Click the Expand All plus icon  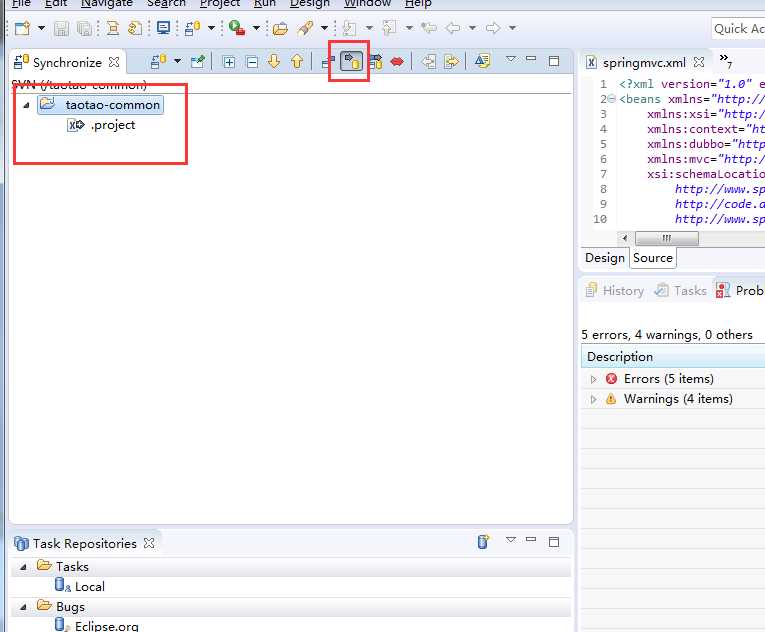(x=228, y=62)
